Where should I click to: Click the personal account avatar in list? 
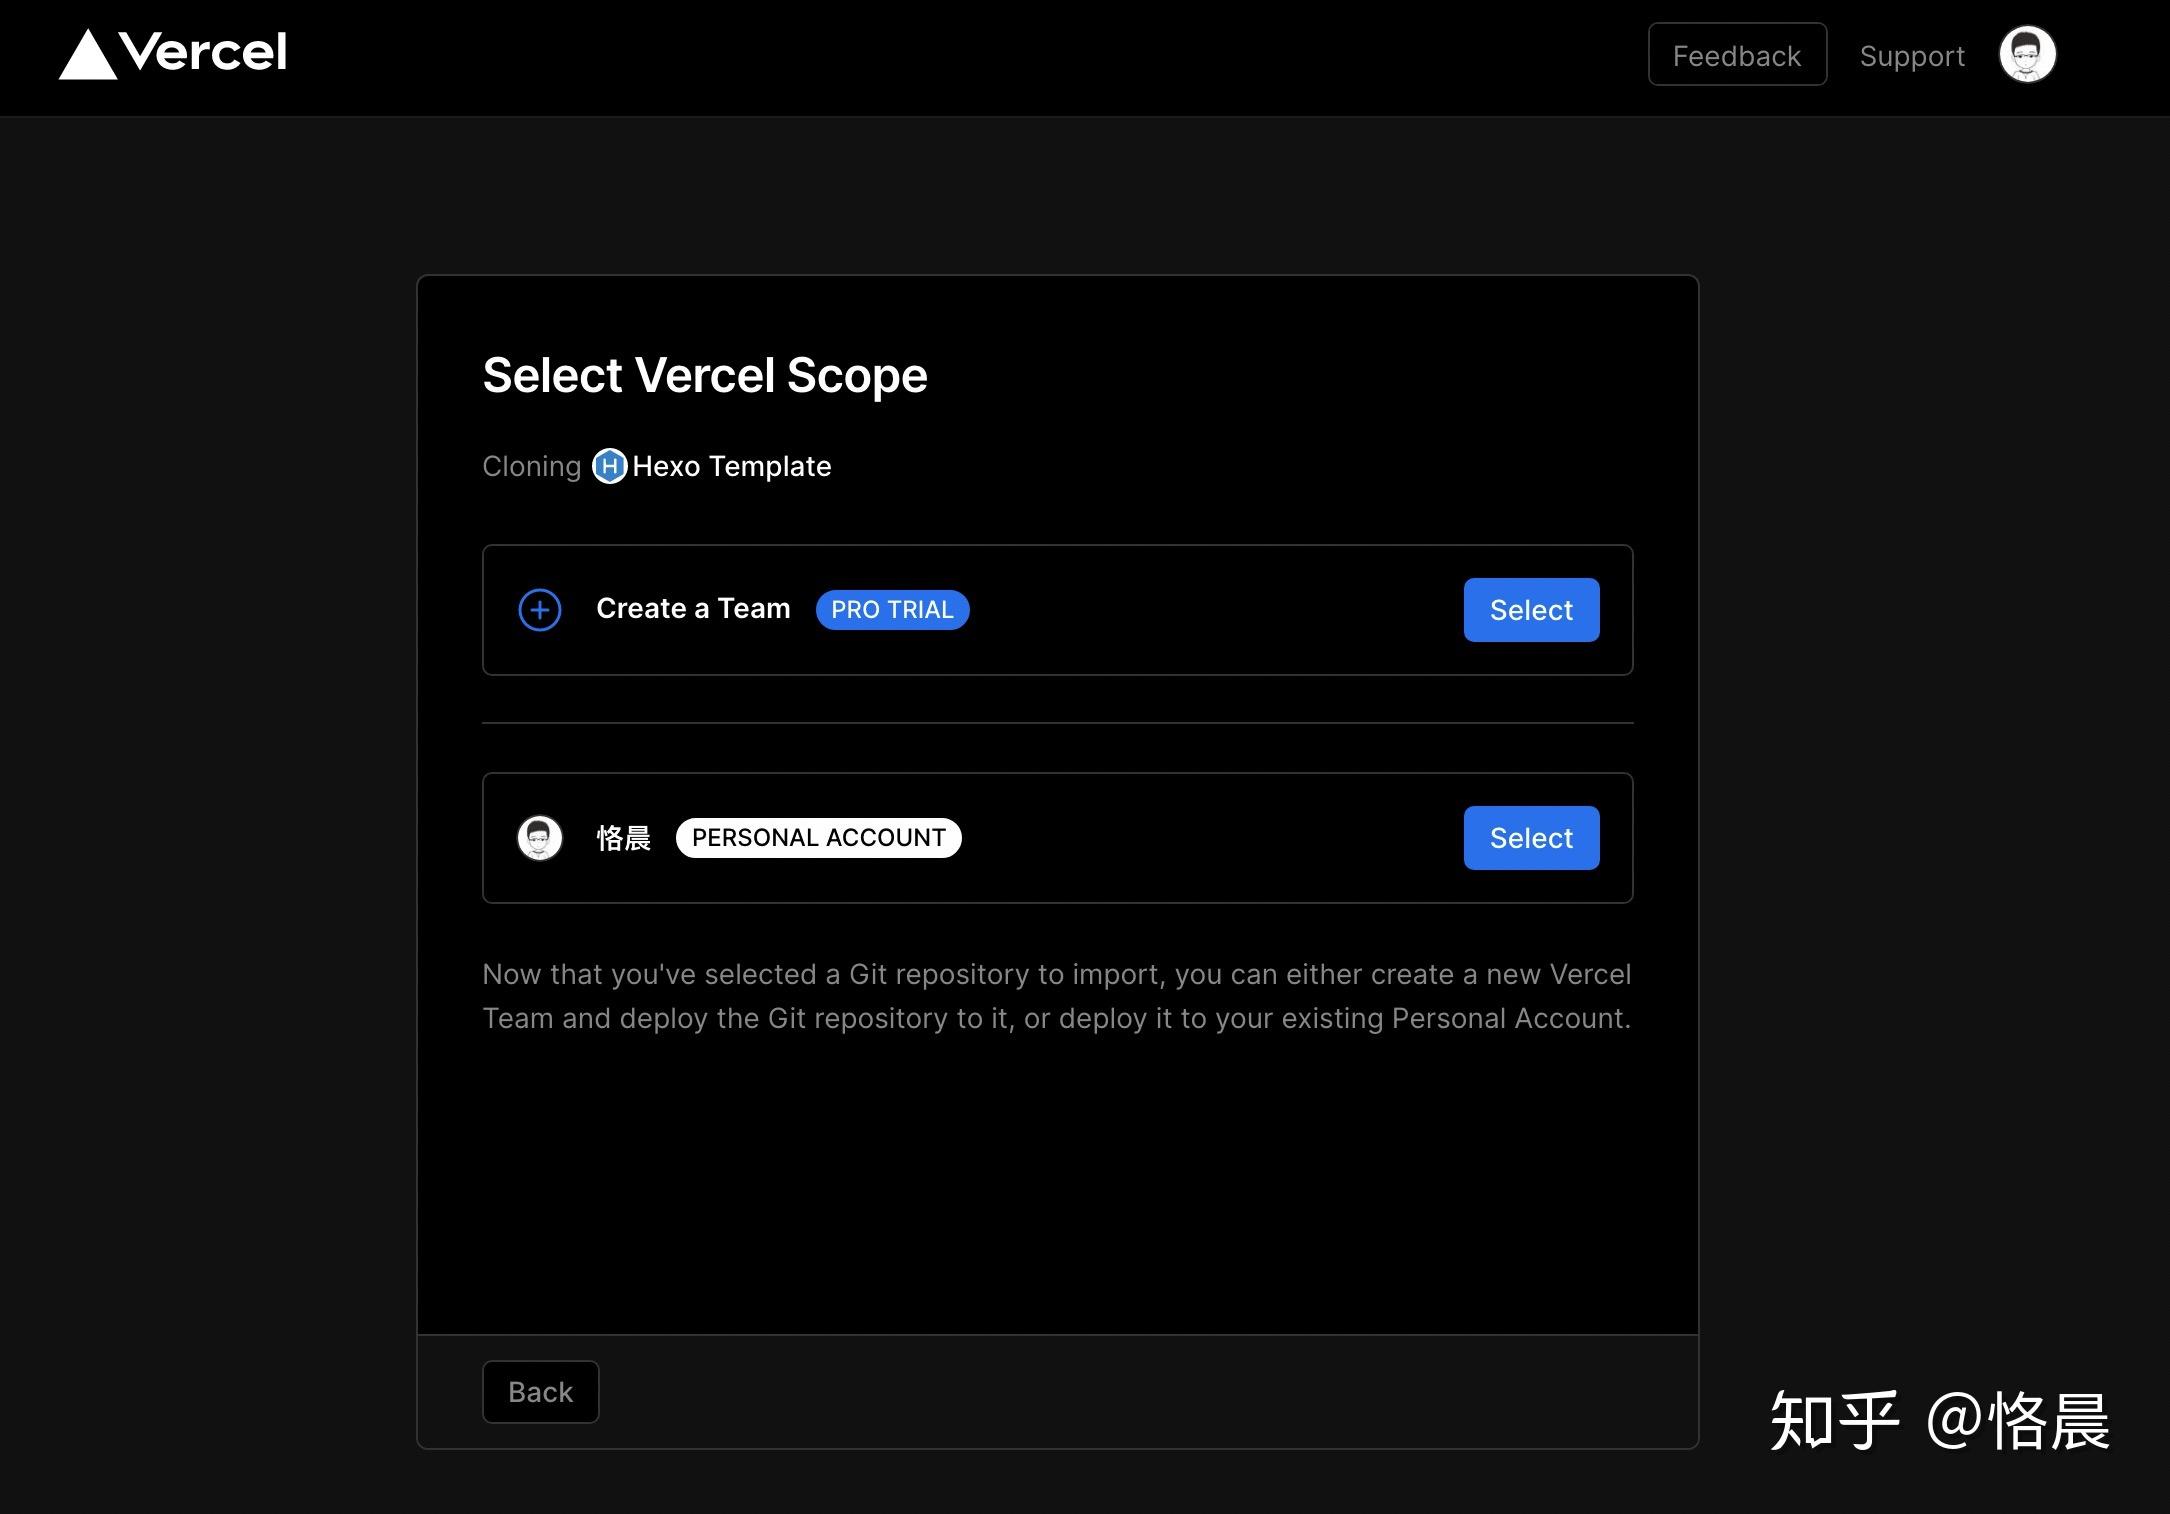[x=540, y=838]
